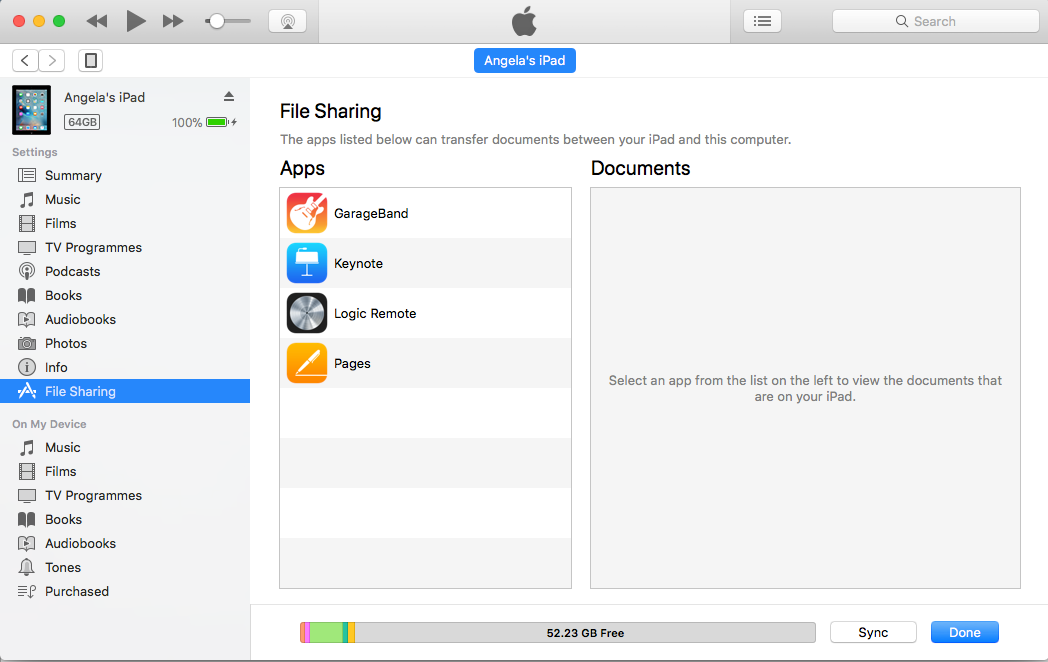Viewport: 1048px width, 662px height.
Task: Click the Documents heading
Action: click(640, 169)
